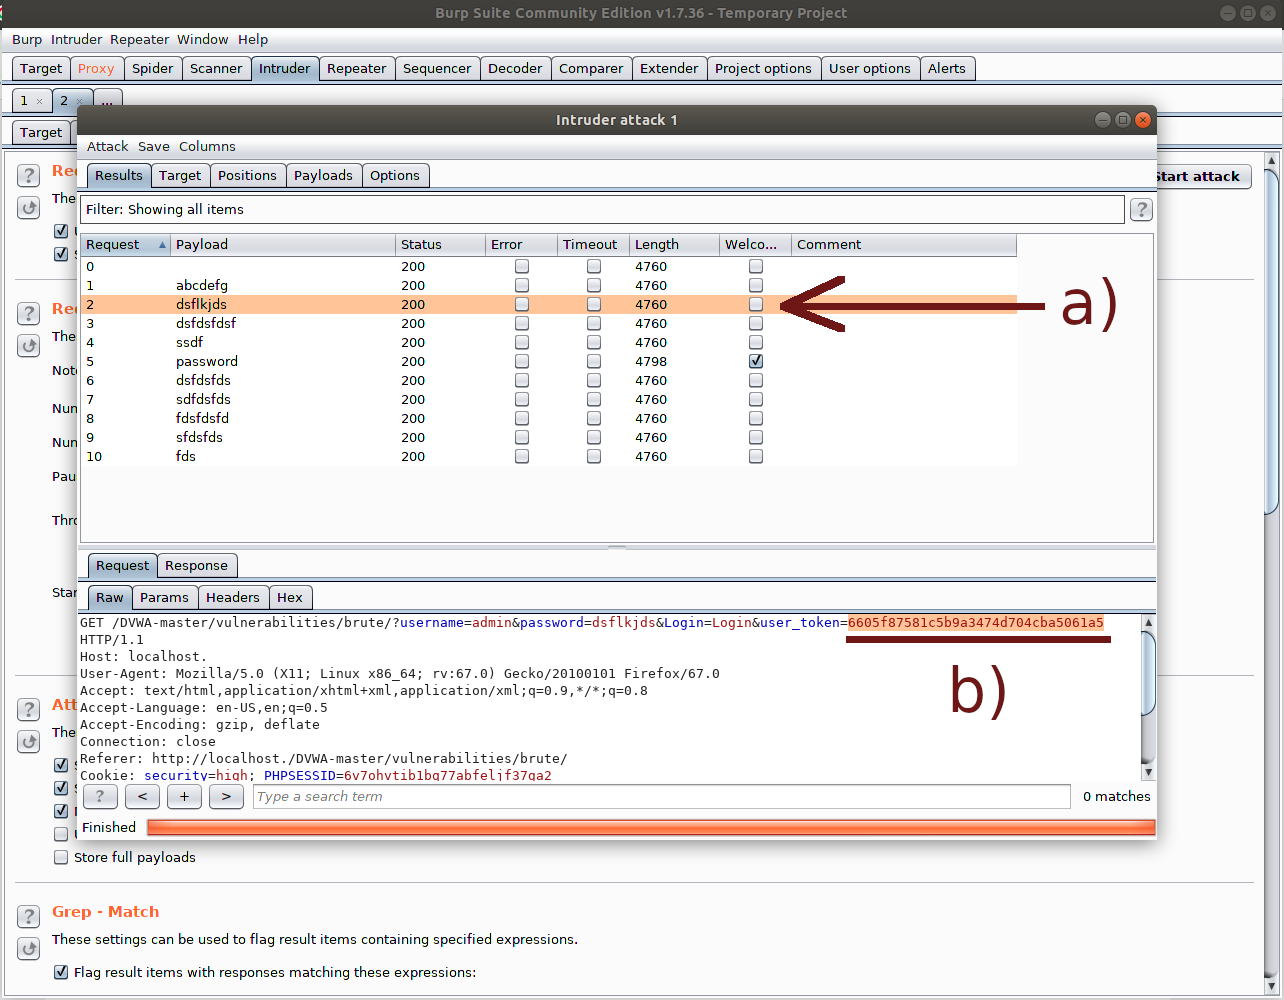
Task: Click the plus button beside search field
Action: pos(184,796)
